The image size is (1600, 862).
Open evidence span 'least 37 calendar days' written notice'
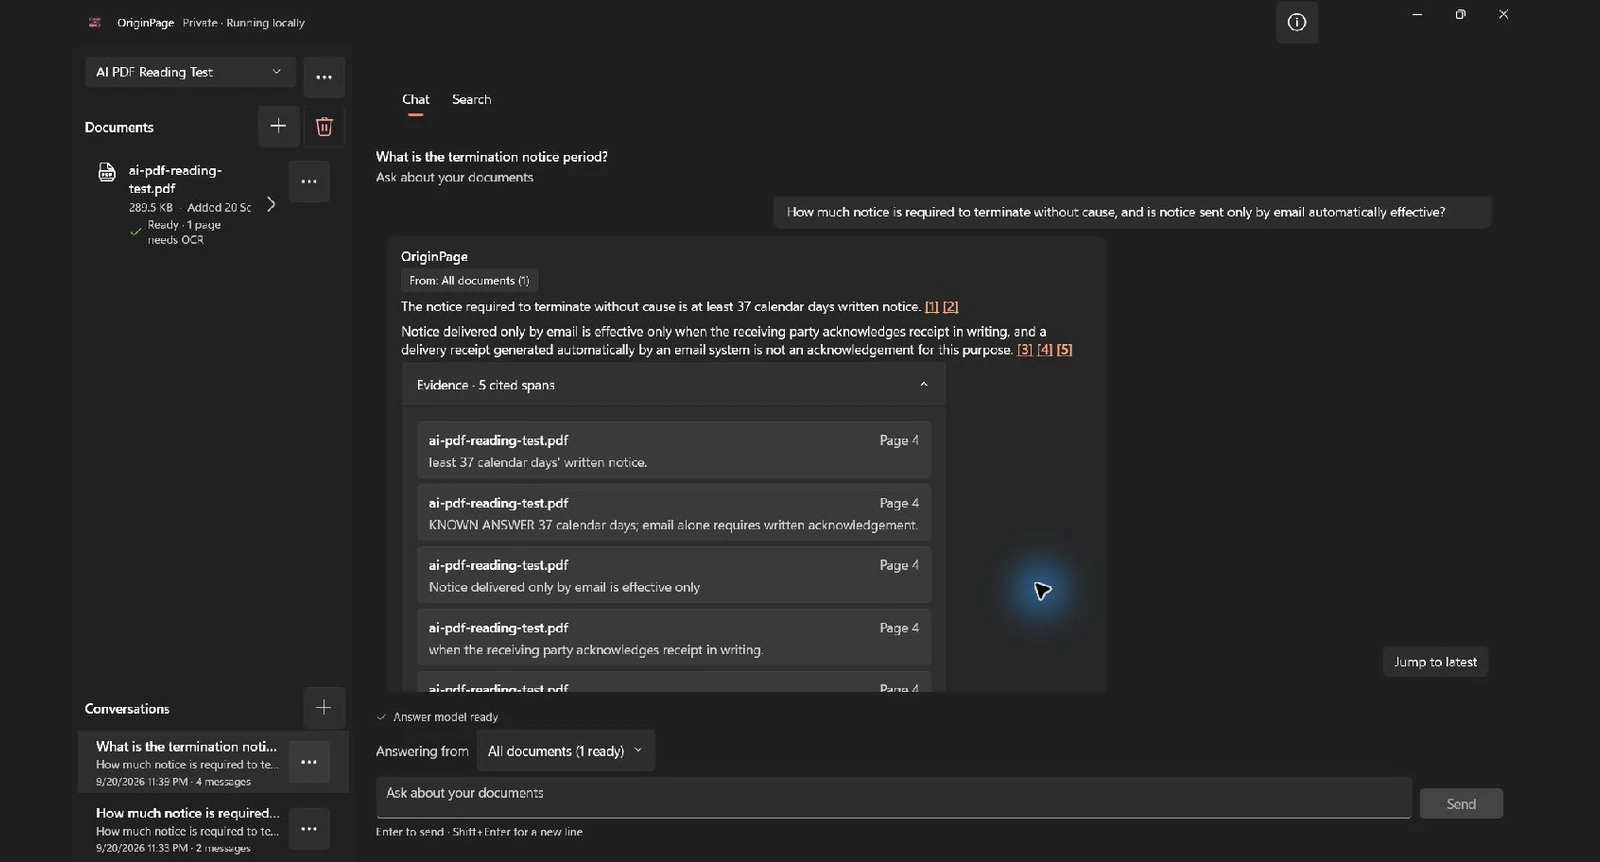(x=674, y=450)
